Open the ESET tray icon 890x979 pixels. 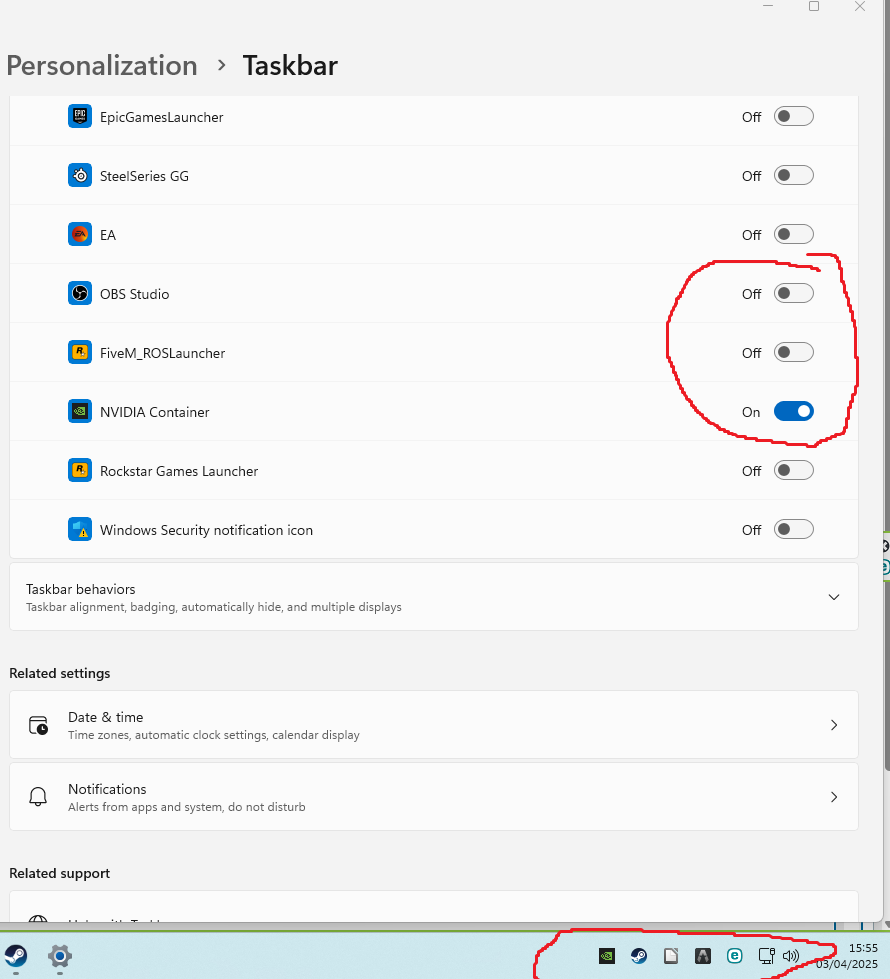[734, 956]
